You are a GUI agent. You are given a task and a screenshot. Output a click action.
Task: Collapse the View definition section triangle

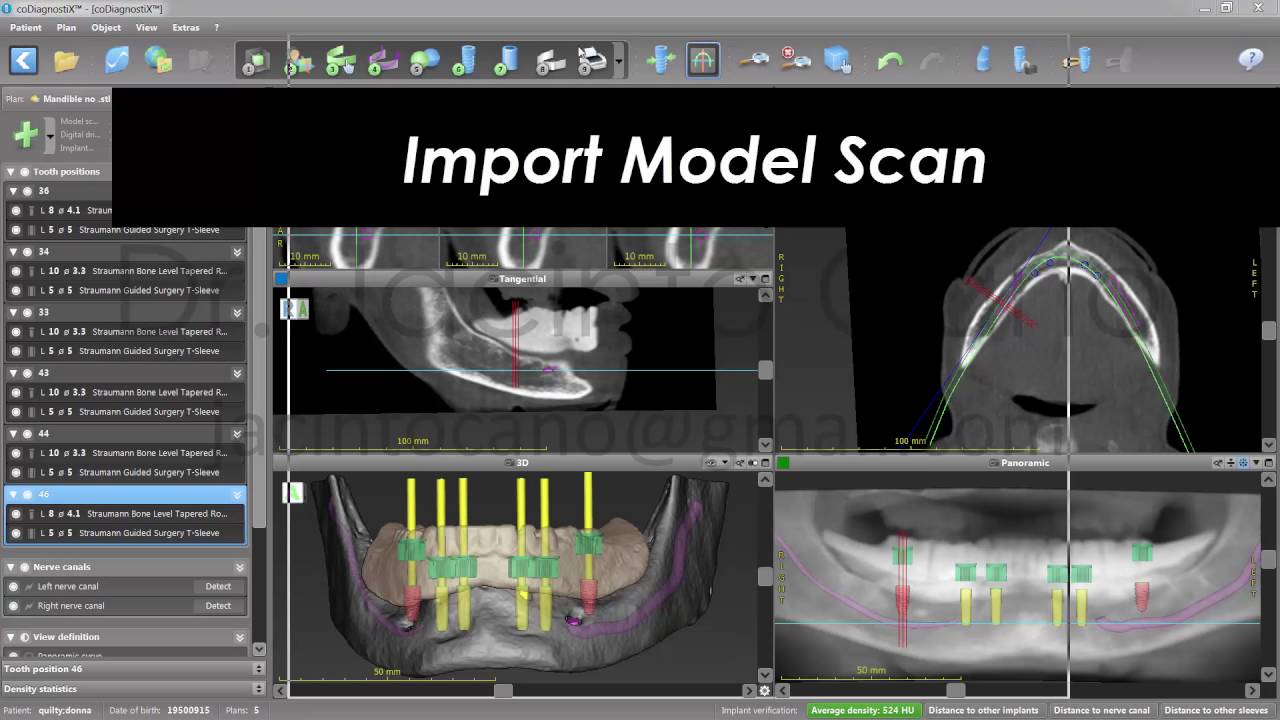coord(10,637)
